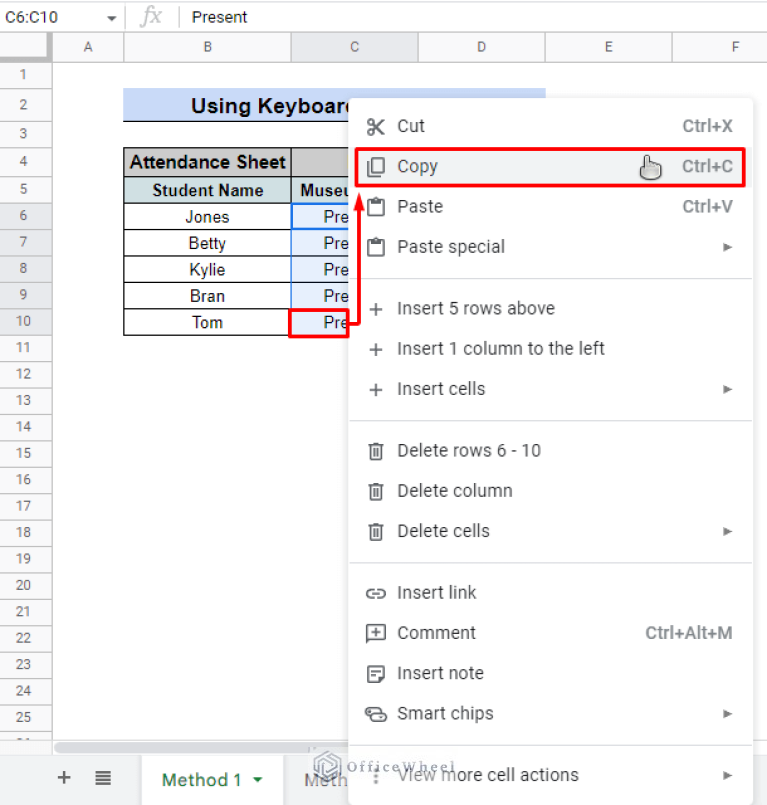
Task: Click the Cut scissors icon
Action: click(377, 126)
